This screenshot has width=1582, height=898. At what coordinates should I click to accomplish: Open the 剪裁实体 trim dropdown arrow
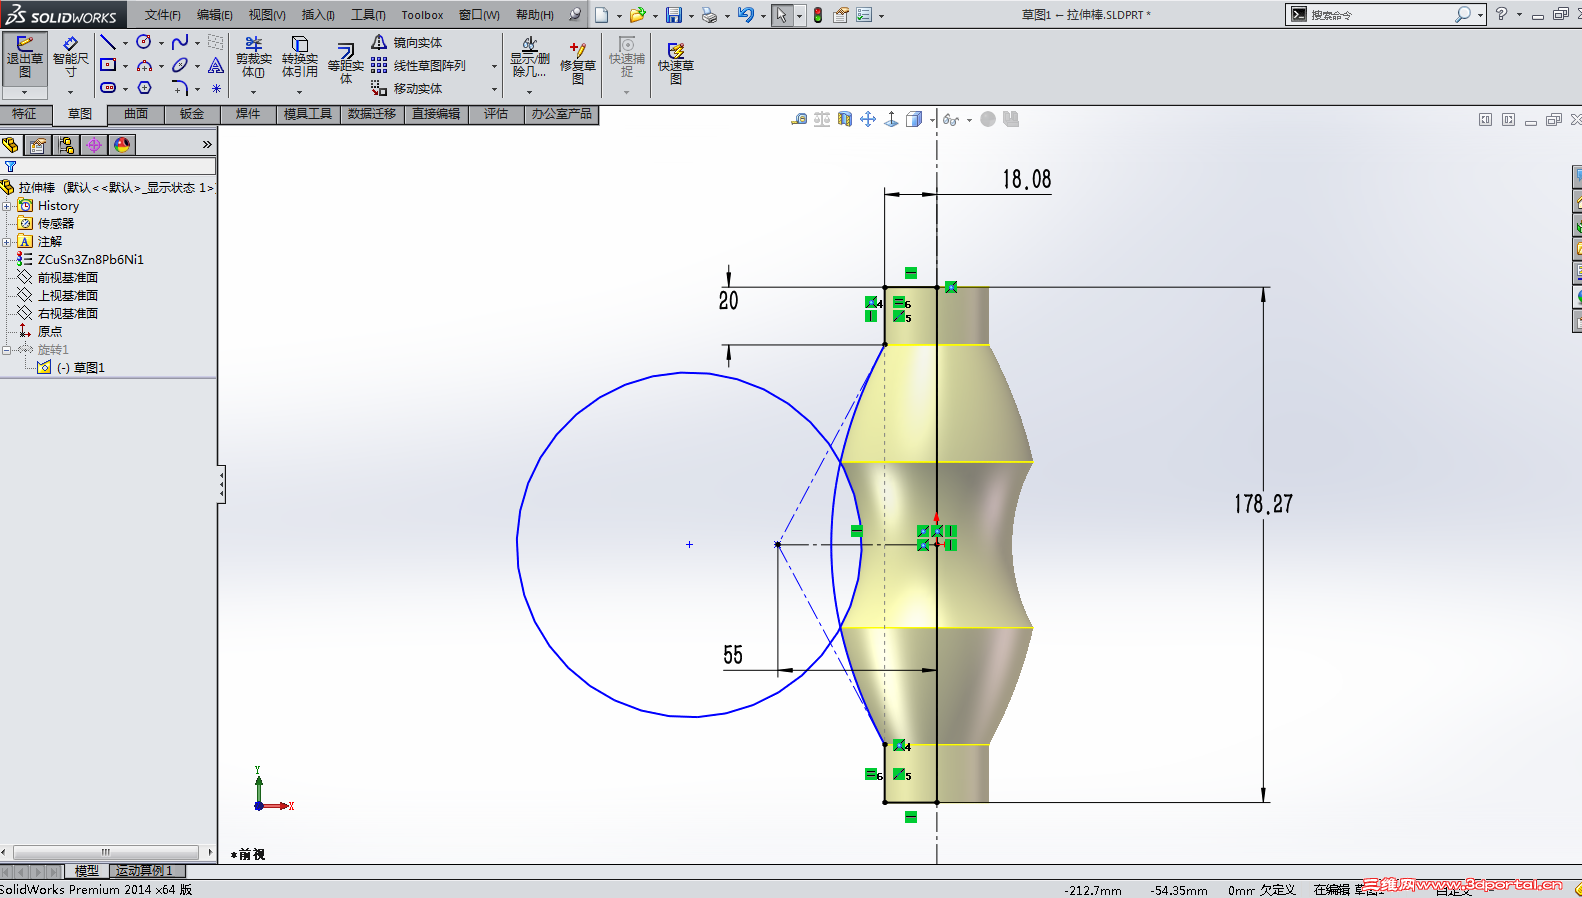[x=254, y=92]
